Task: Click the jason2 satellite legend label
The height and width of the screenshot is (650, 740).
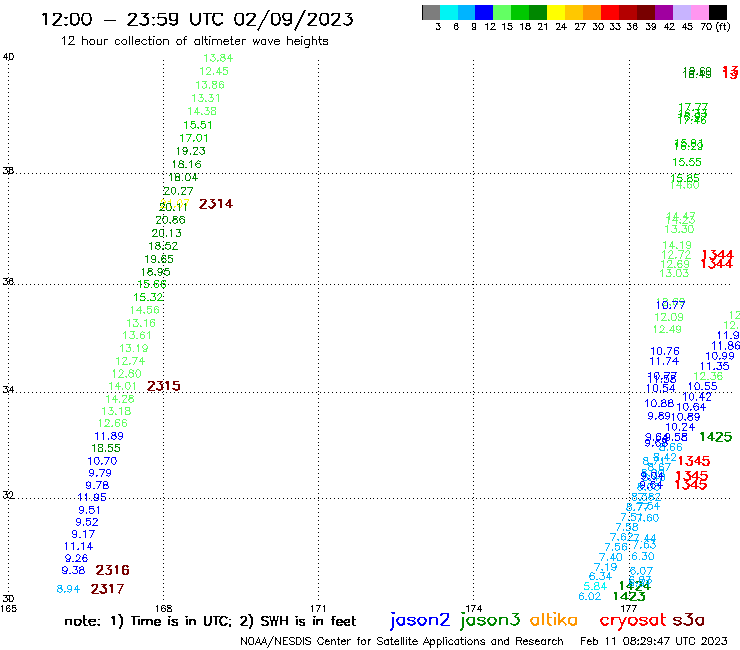Action: (x=420, y=620)
